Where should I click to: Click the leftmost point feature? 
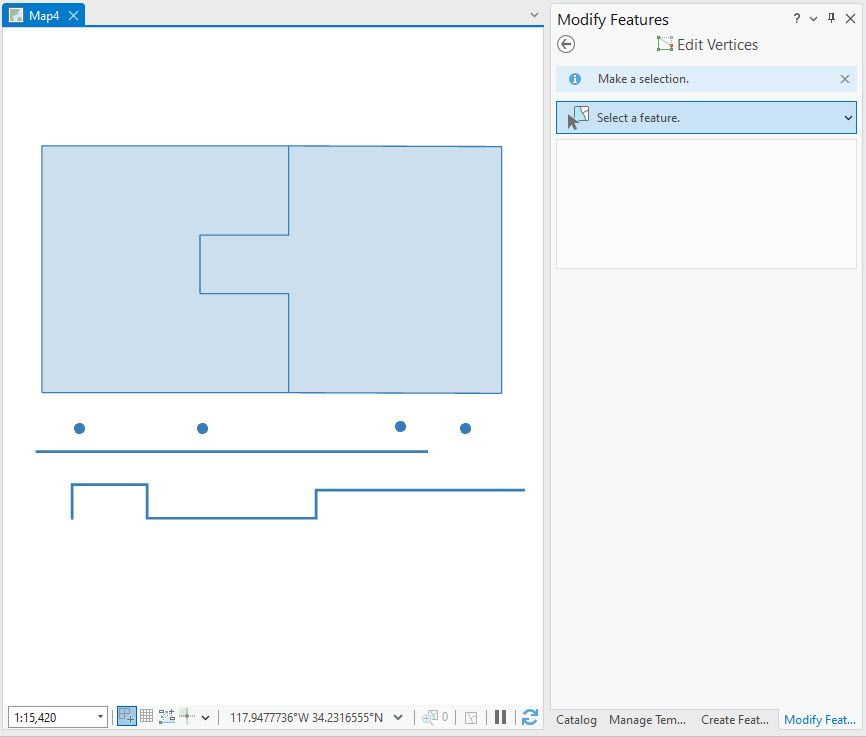[x=80, y=428]
